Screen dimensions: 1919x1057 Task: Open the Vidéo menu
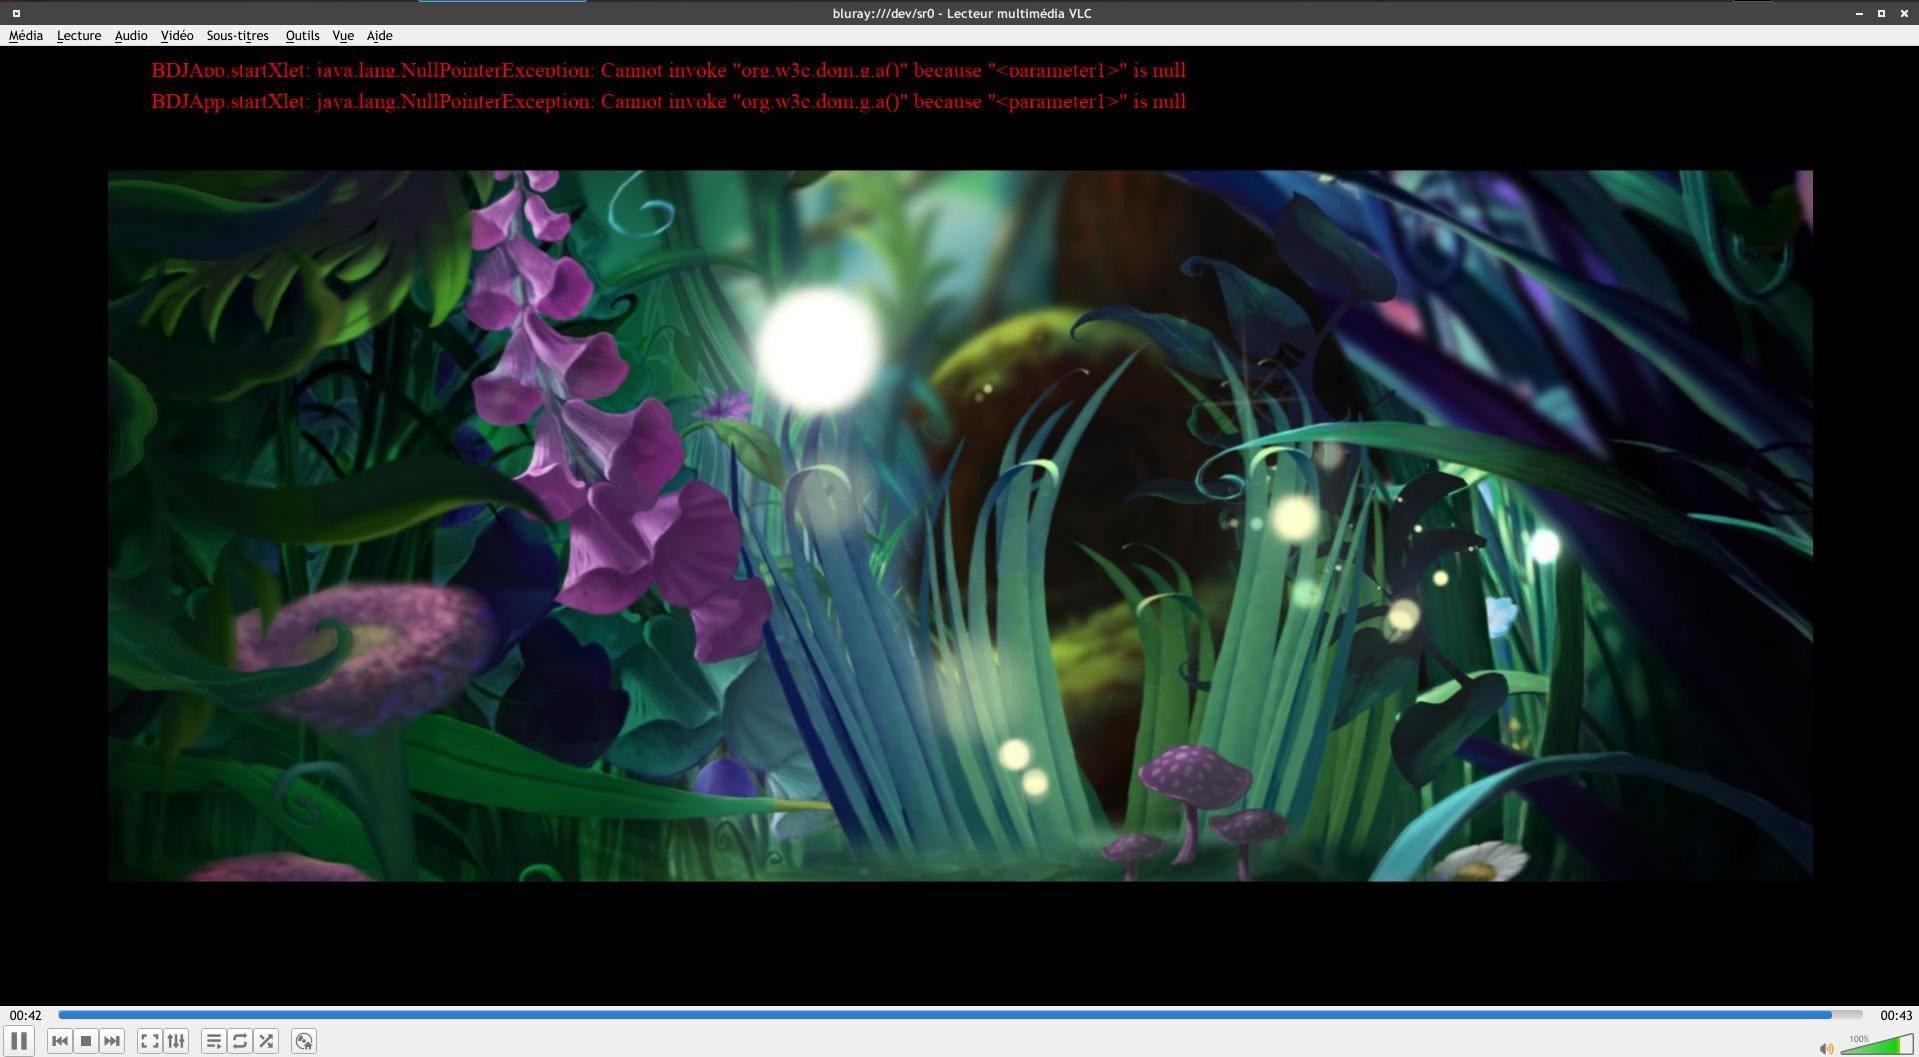pos(177,35)
